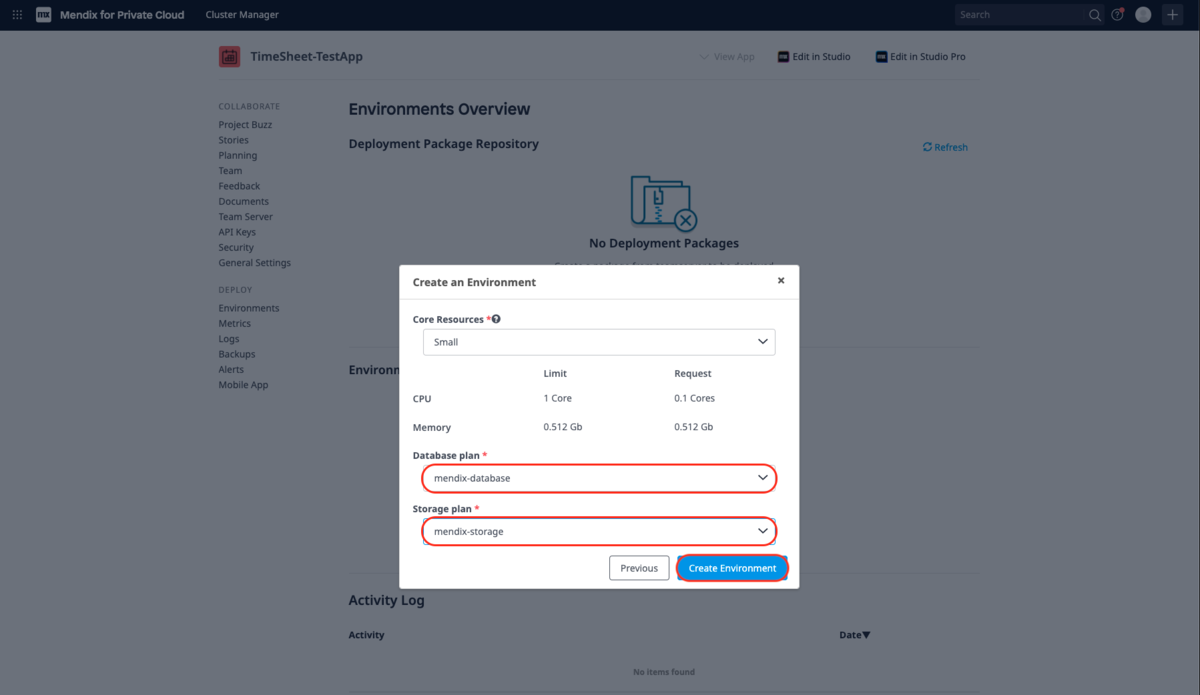Open General Settings in sidebar
The width and height of the screenshot is (1200, 695).
255,263
